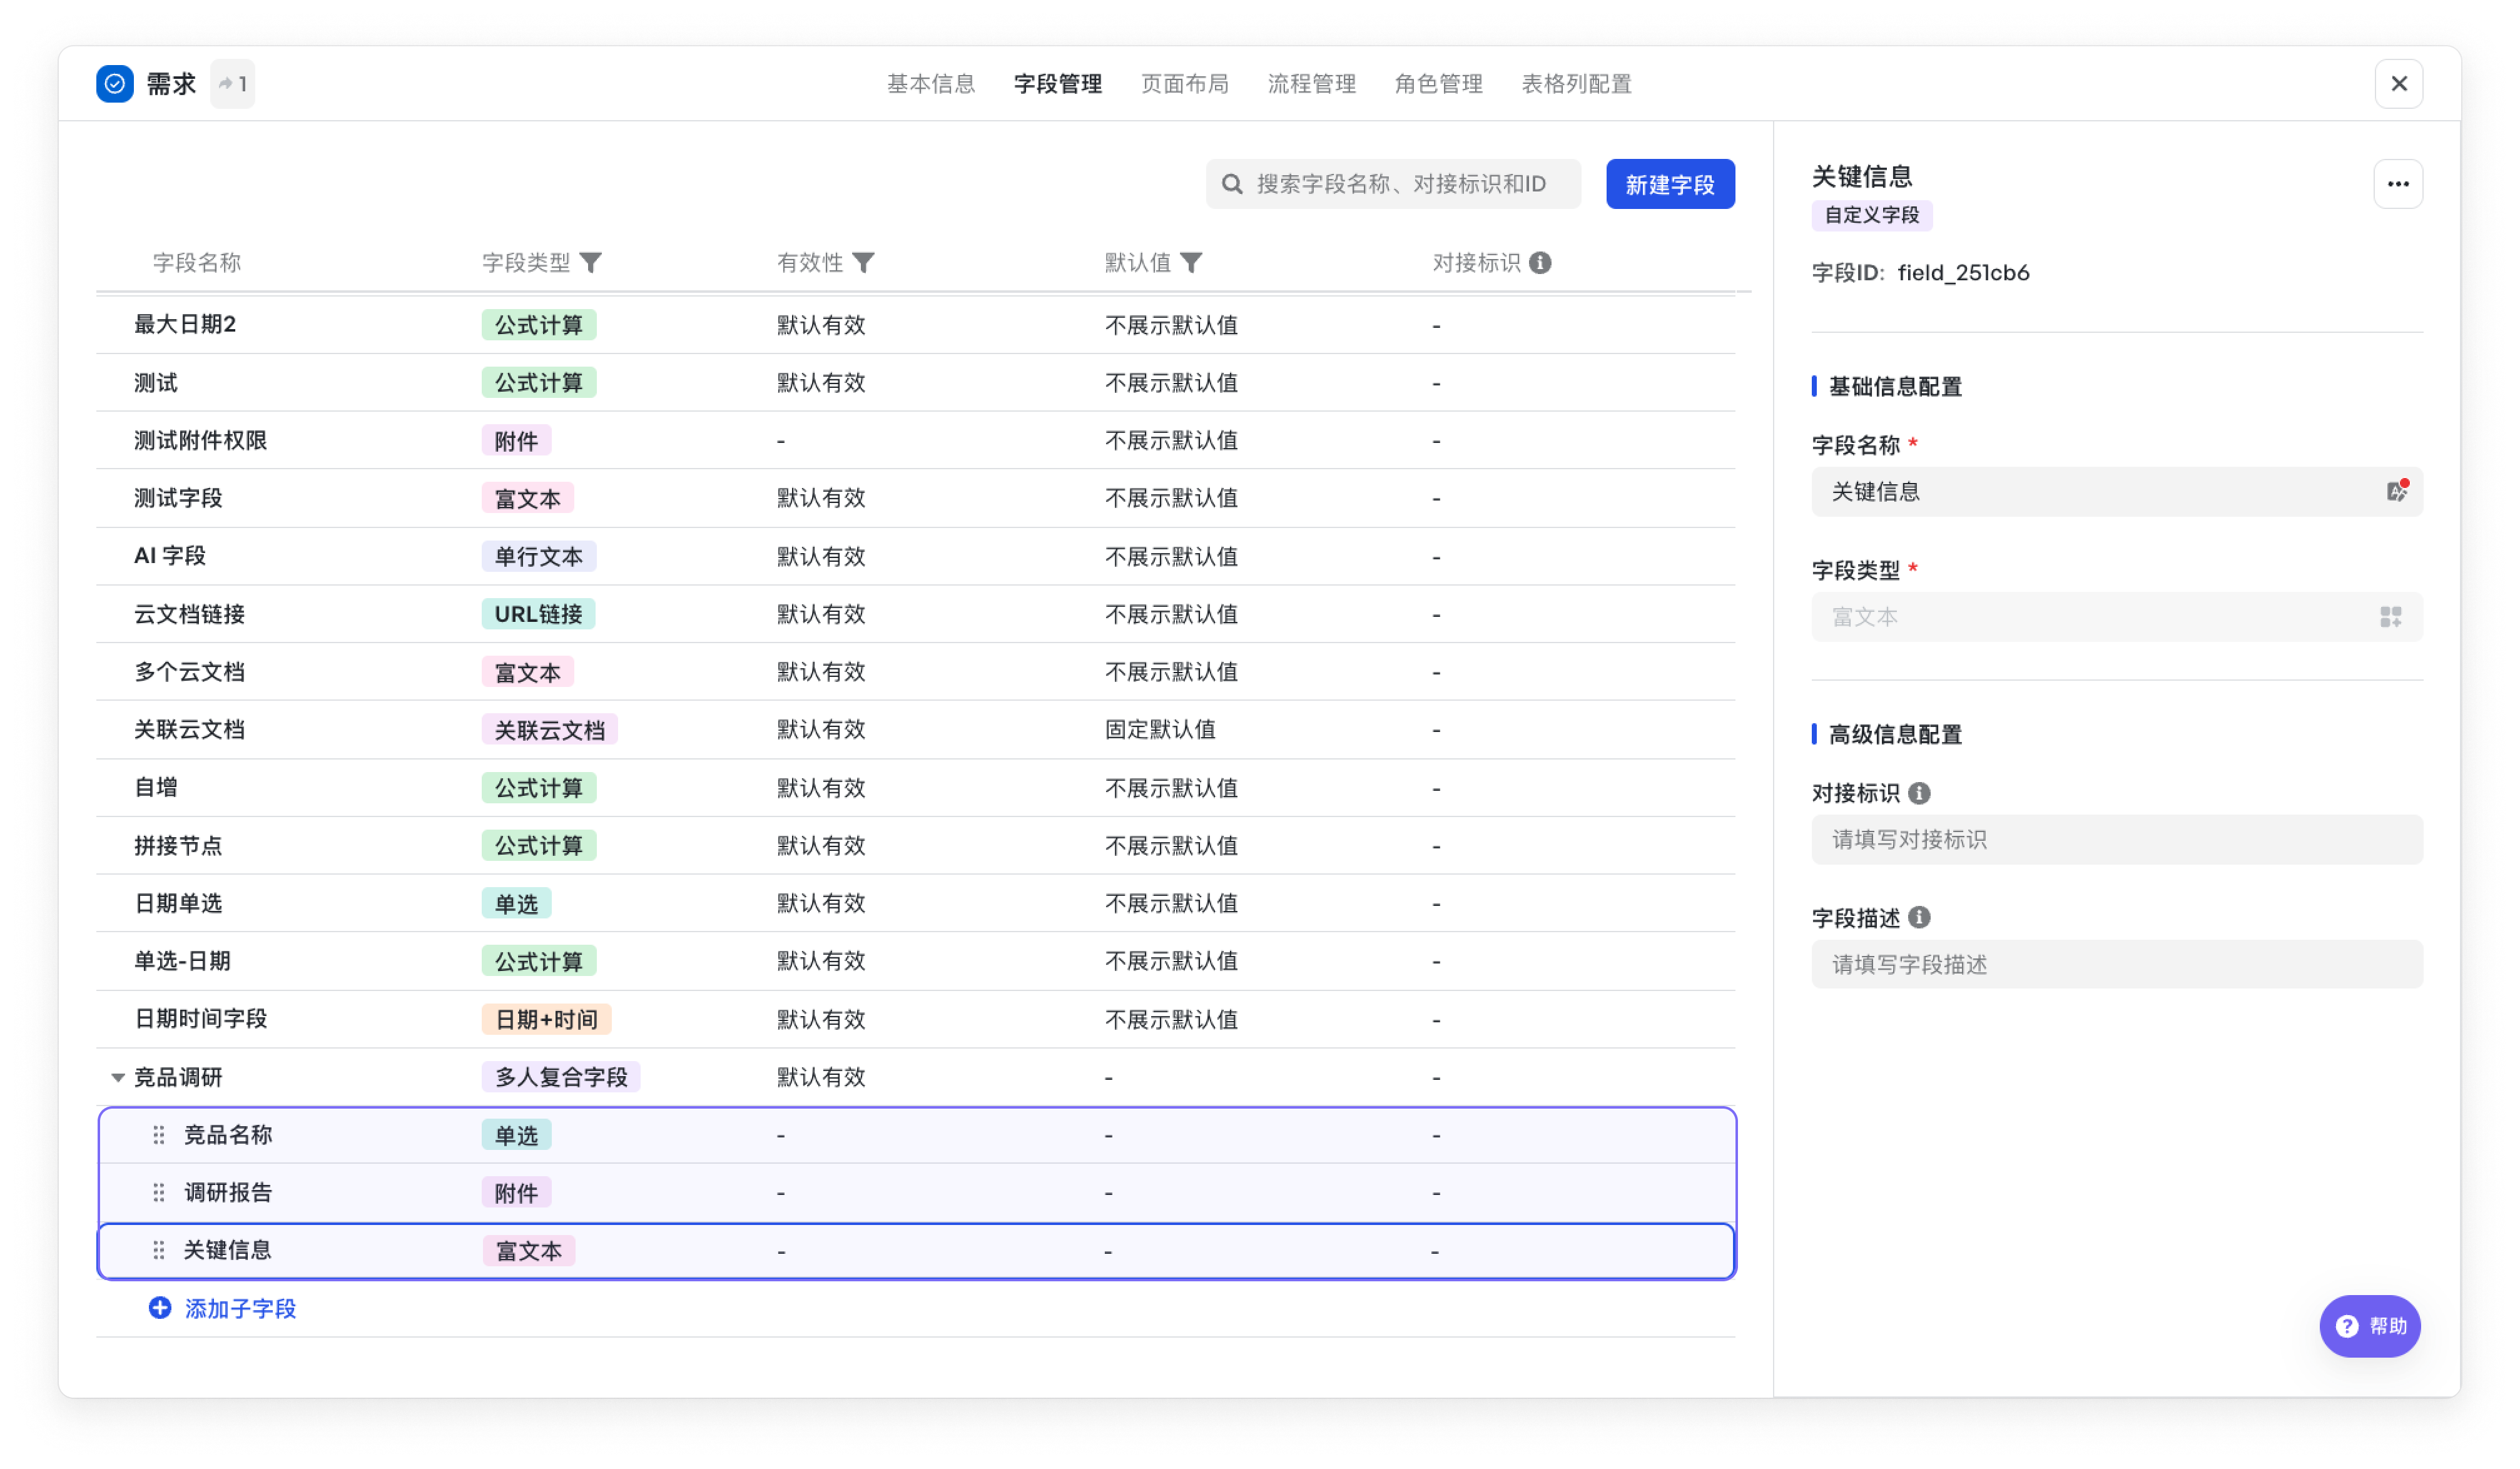This screenshot has width=2520, height=1469.
Task: Switch to the 基本信息 tab
Action: (x=931, y=84)
